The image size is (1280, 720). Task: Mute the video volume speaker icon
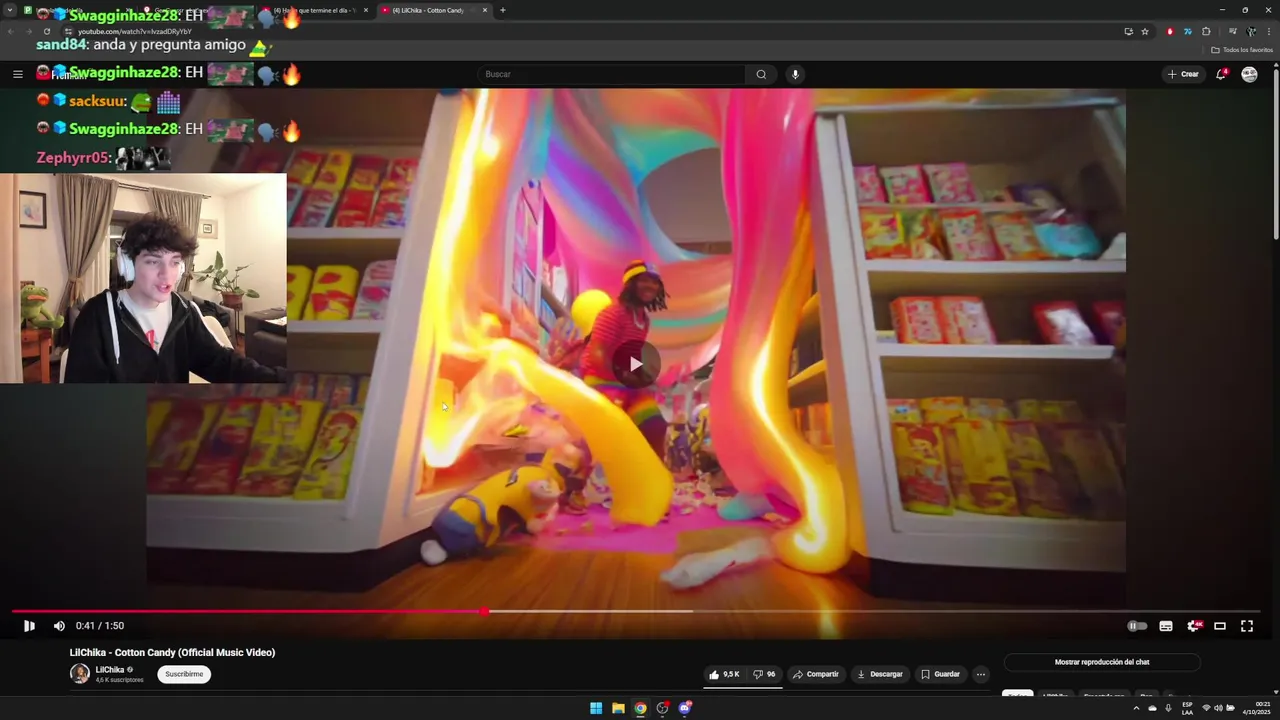tap(59, 626)
